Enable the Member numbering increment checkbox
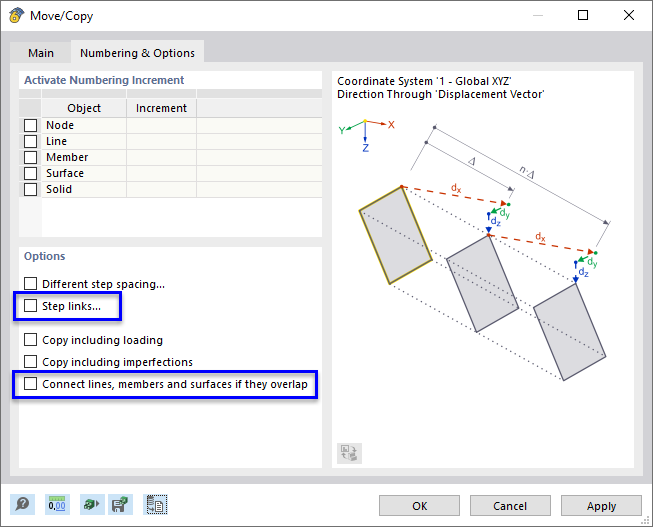This screenshot has height=527, width=653. [30, 157]
